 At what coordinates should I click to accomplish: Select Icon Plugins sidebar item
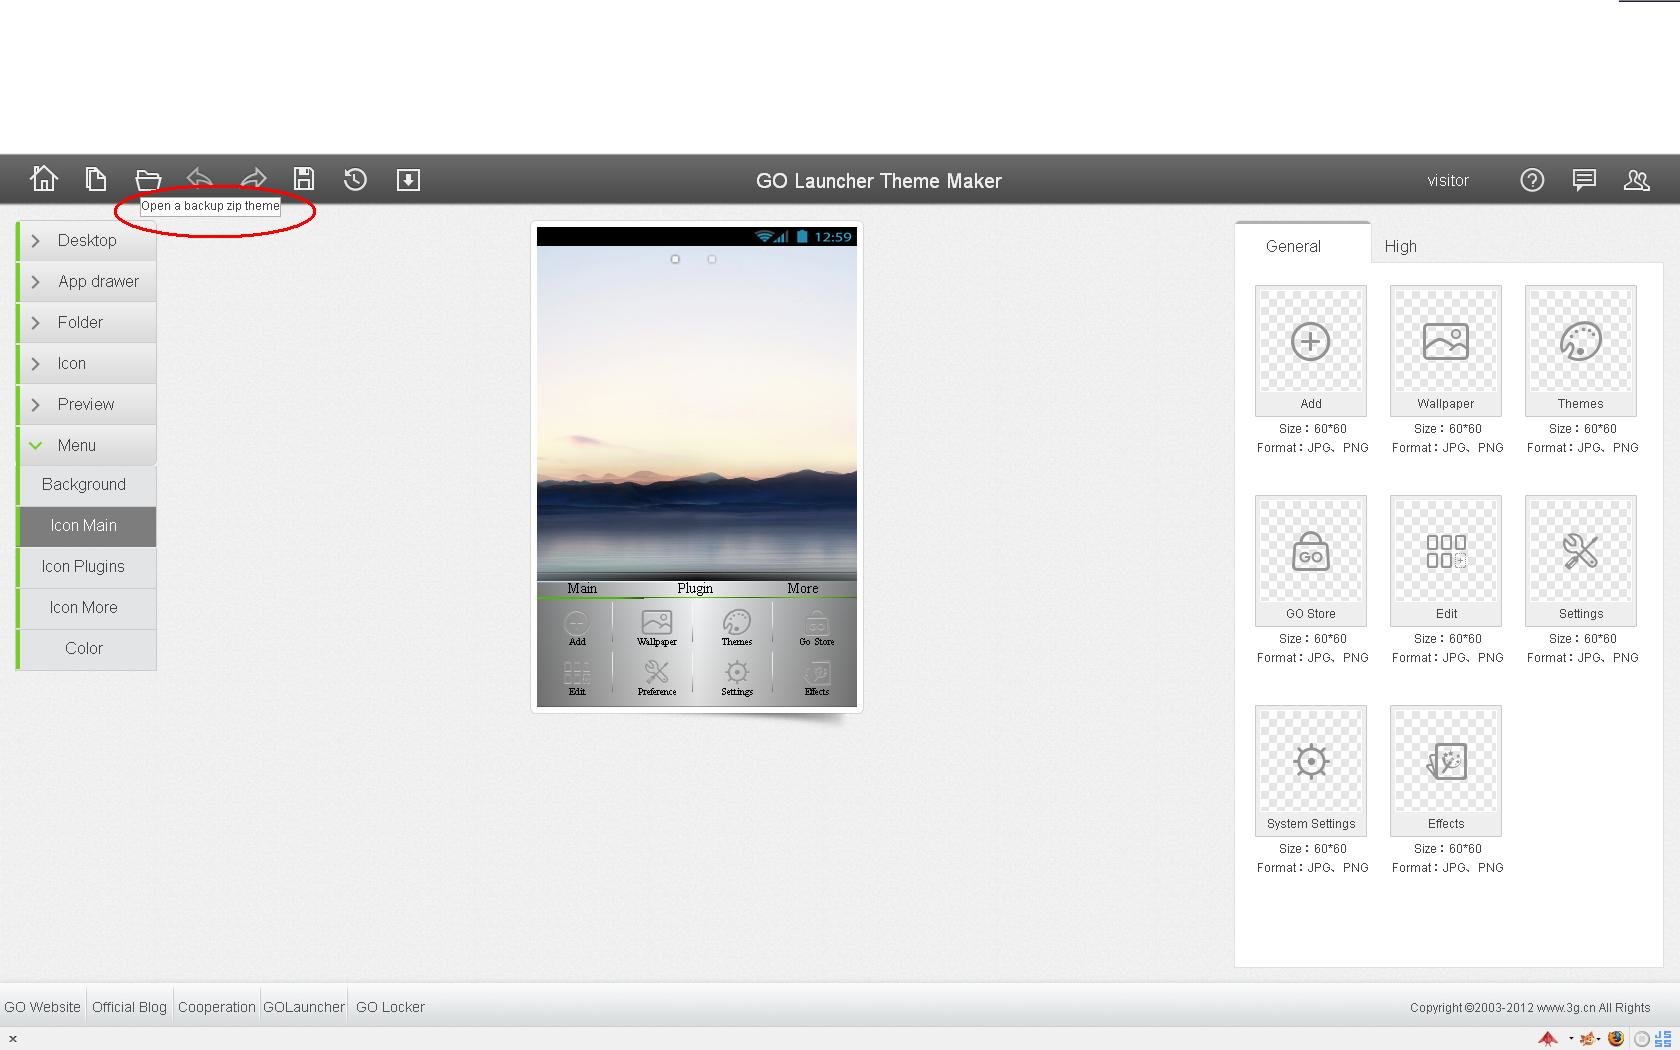pos(87,567)
